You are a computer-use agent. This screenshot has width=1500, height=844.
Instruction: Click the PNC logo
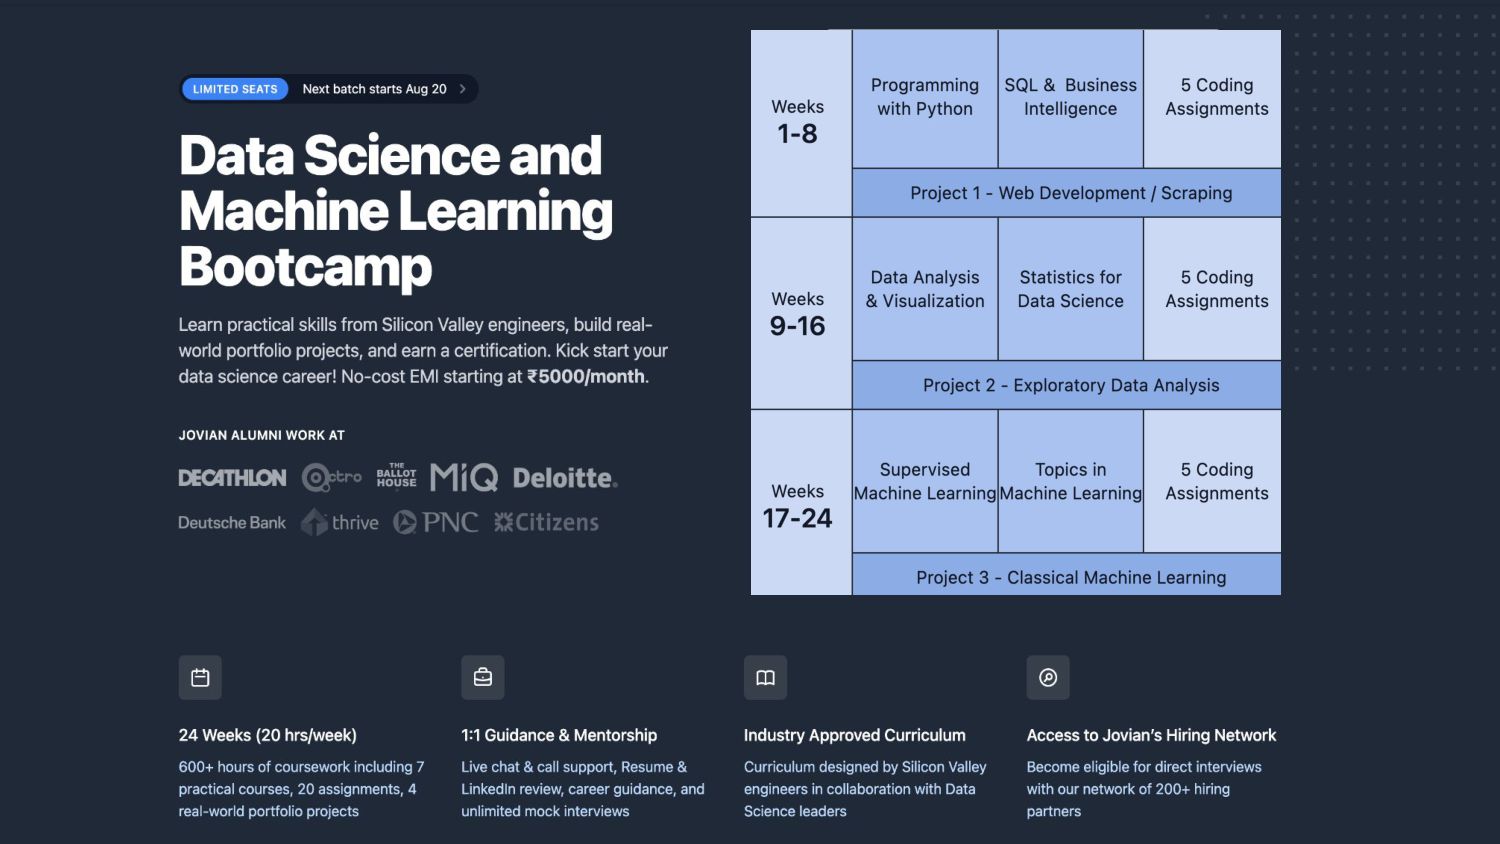click(x=436, y=522)
